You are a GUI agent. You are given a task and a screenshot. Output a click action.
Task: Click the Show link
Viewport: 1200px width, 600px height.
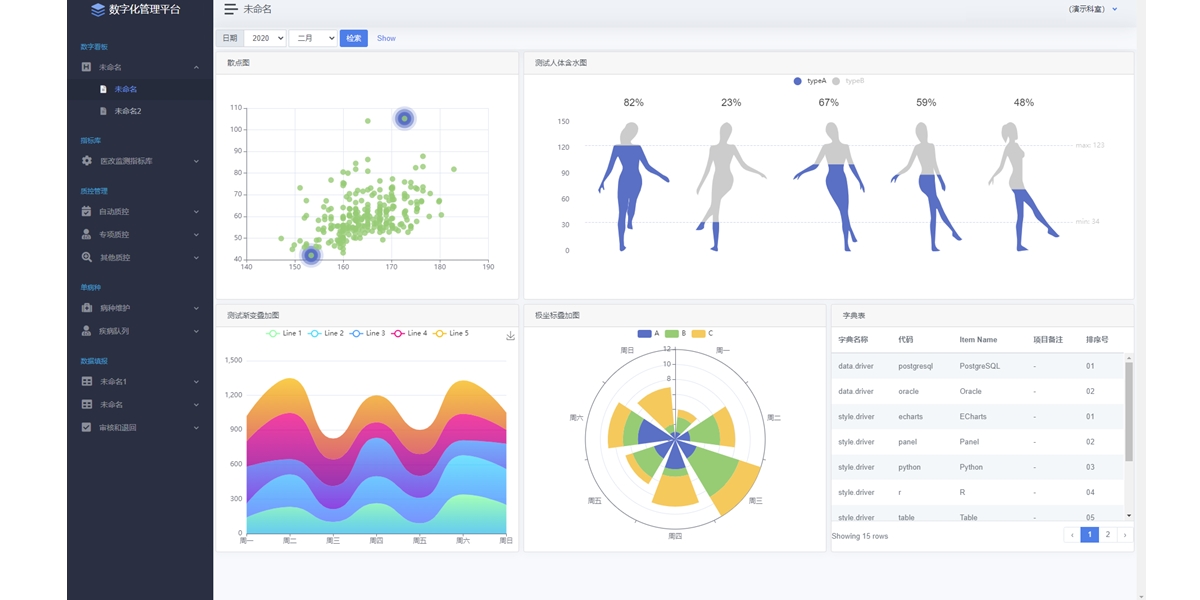(386, 38)
